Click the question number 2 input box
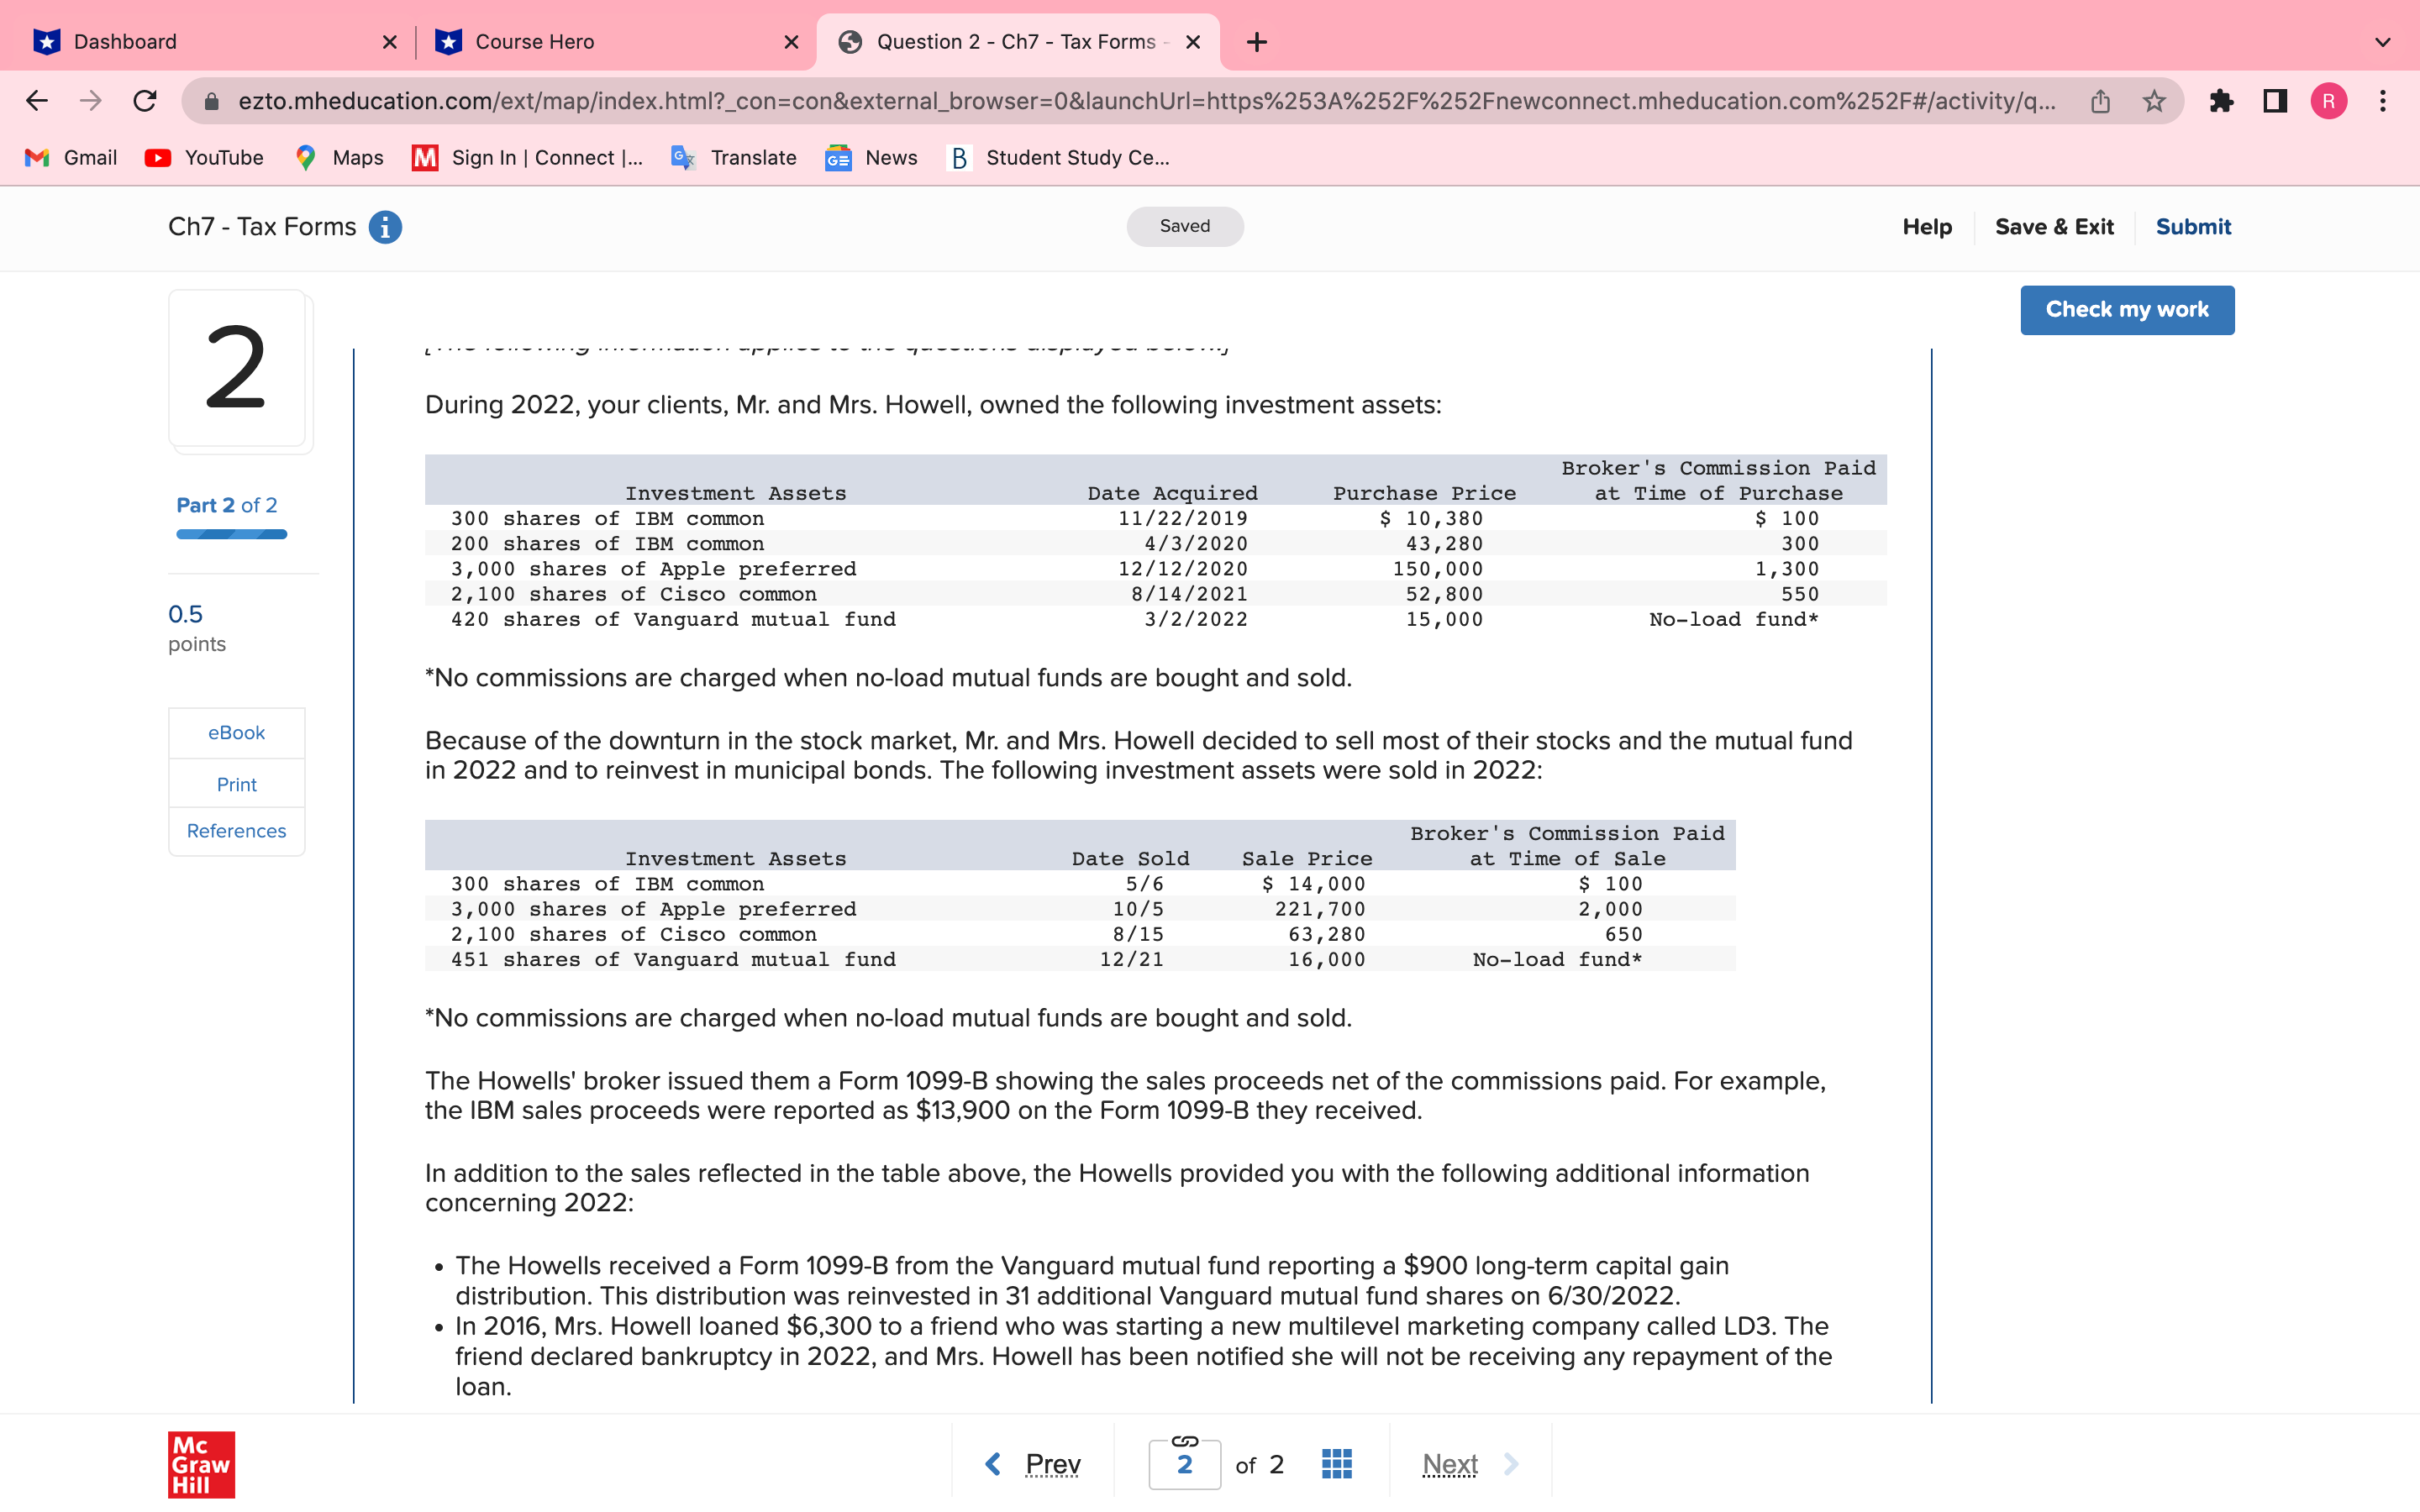 1184,1466
